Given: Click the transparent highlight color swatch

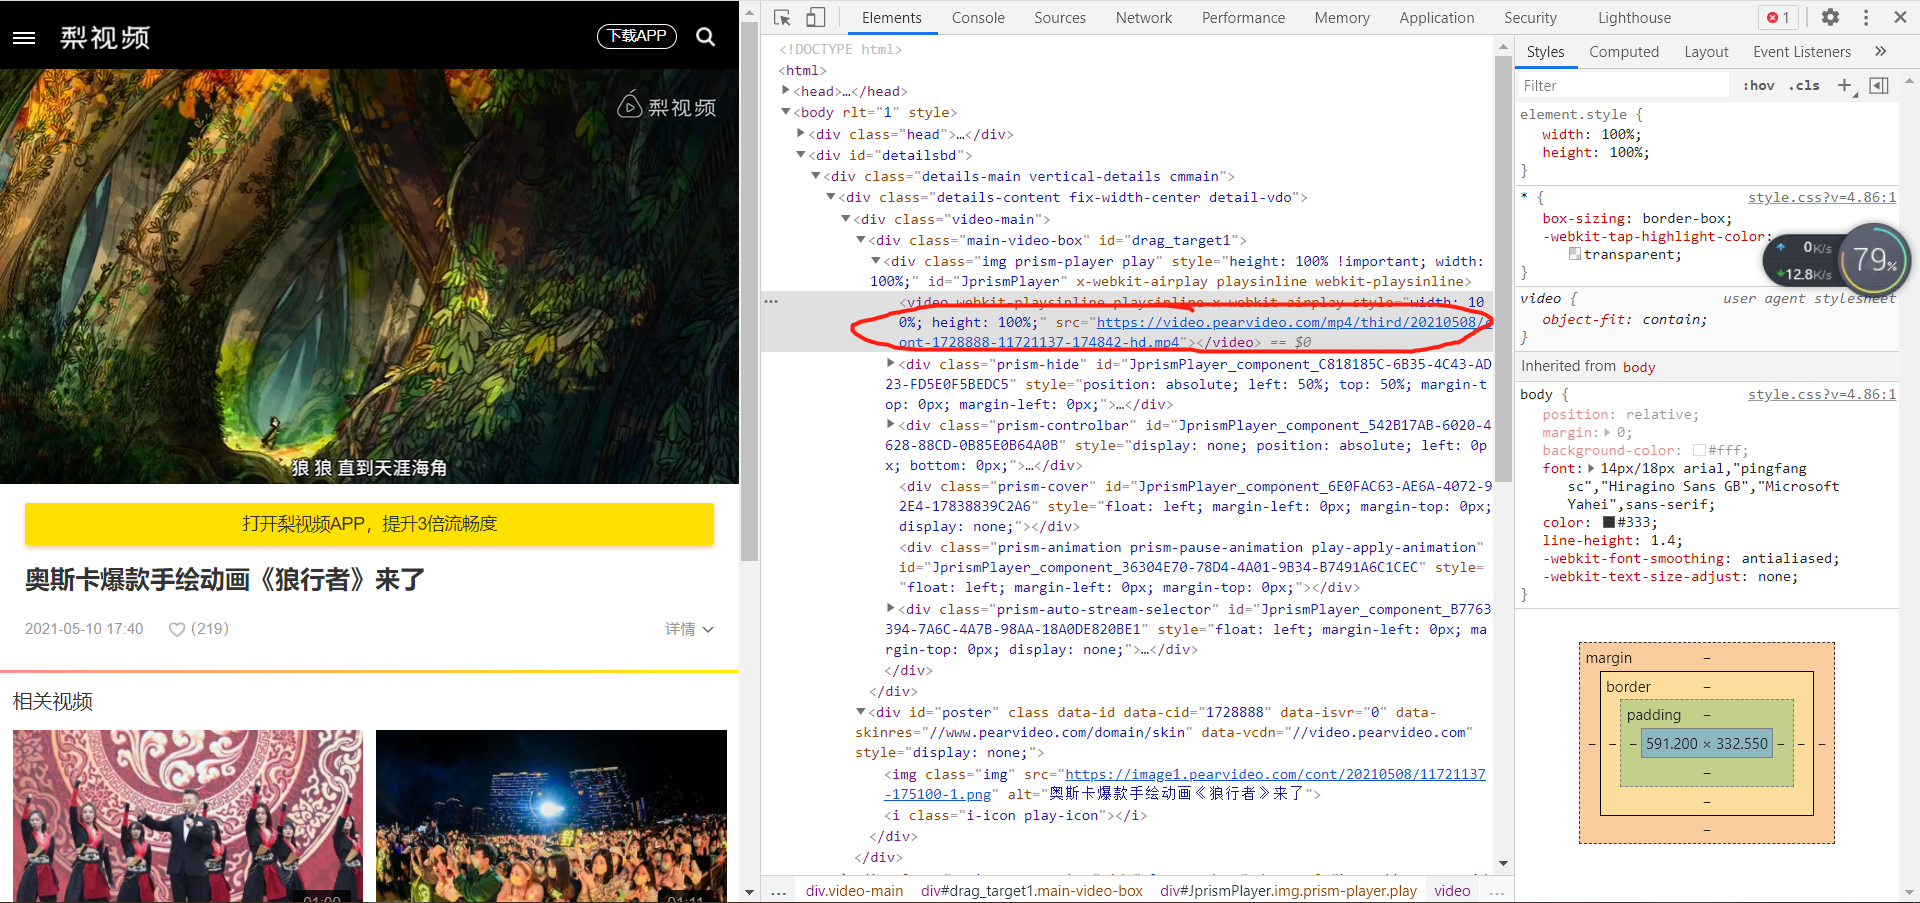Looking at the screenshot, I should 1575,255.
